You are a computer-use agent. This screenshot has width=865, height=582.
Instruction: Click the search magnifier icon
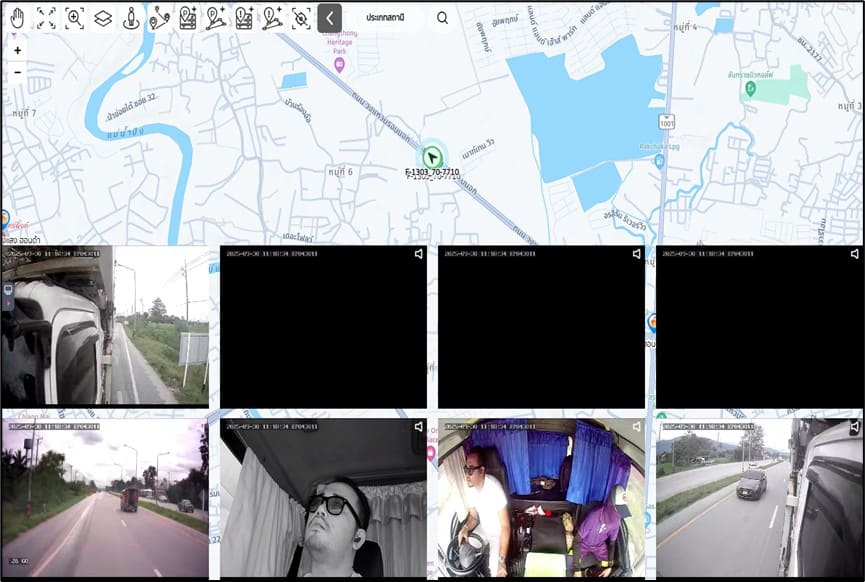[442, 17]
